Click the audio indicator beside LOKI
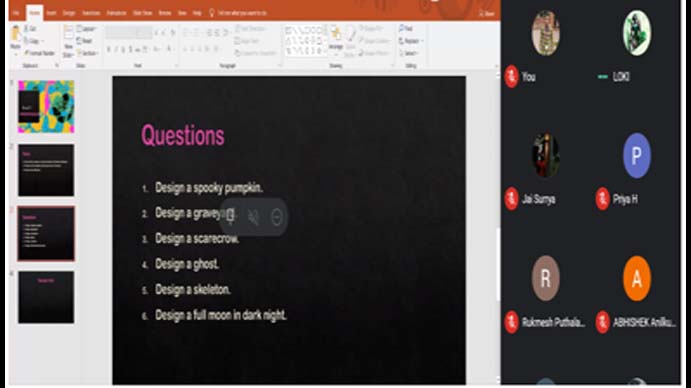This screenshot has height=388, width=691. 602,77
